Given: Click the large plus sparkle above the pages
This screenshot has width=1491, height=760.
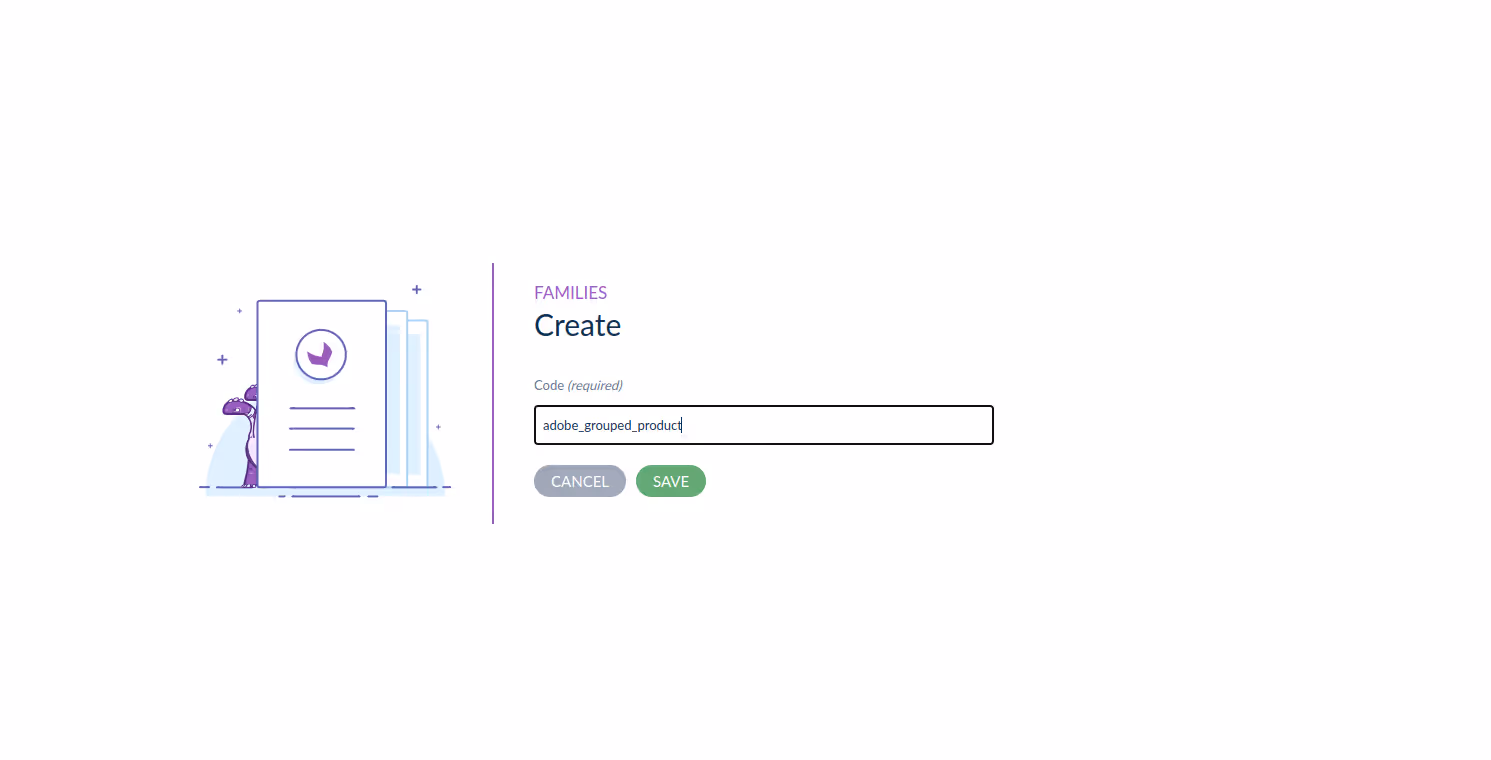Looking at the screenshot, I should [417, 289].
